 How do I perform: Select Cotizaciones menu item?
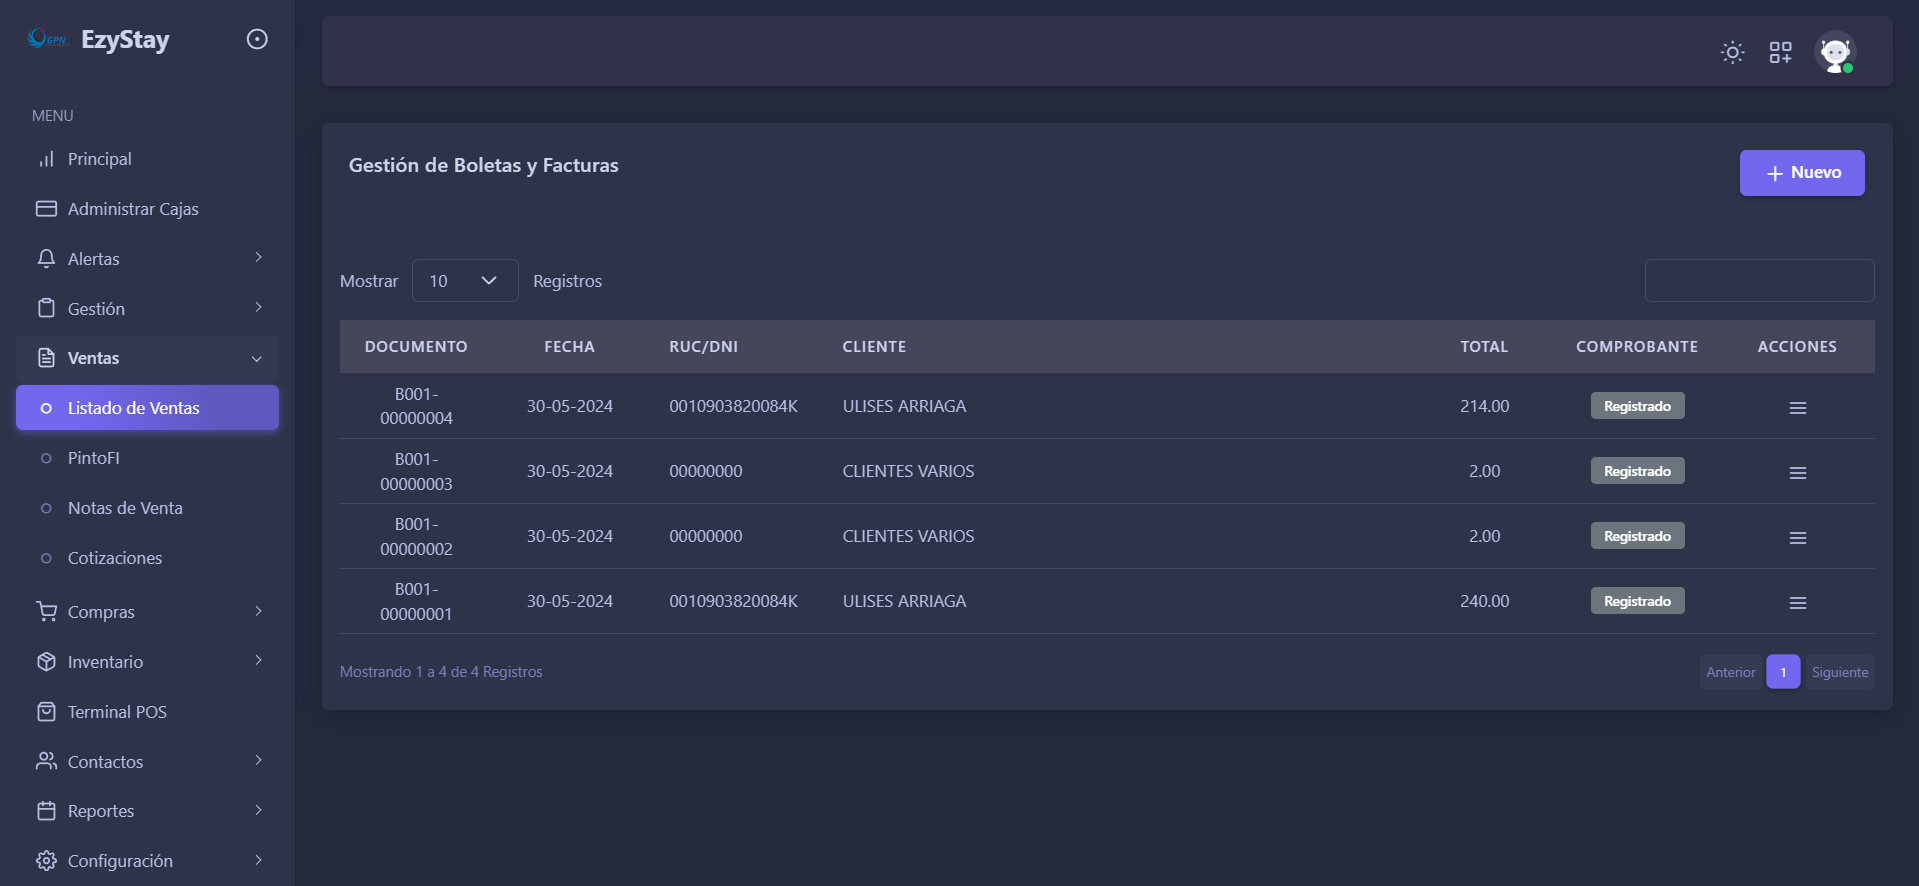(115, 558)
